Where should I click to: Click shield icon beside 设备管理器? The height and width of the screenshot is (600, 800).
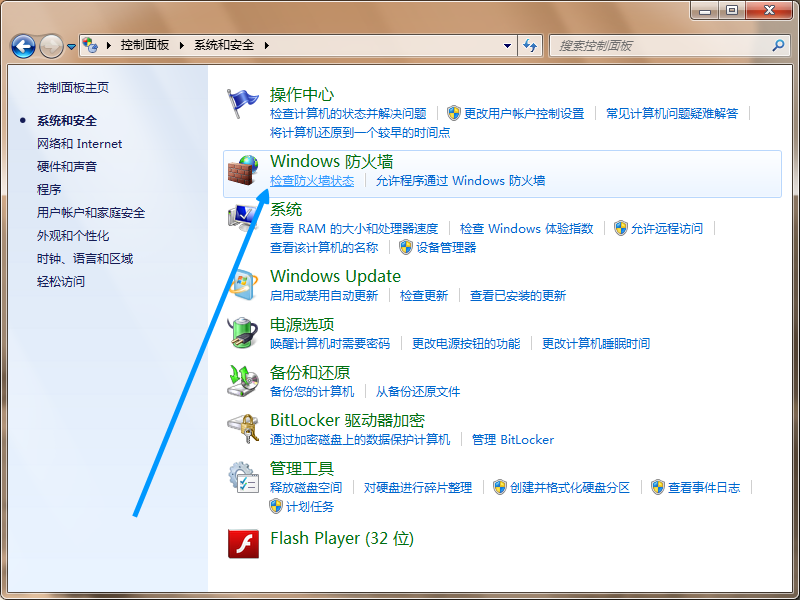click(x=406, y=247)
